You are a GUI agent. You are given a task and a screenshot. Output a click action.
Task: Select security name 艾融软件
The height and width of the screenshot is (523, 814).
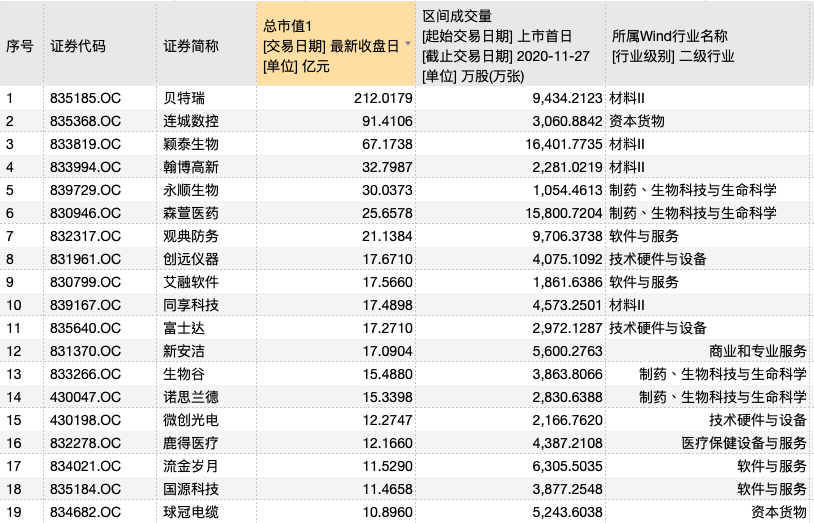pyautogui.click(x=191, y=282)
